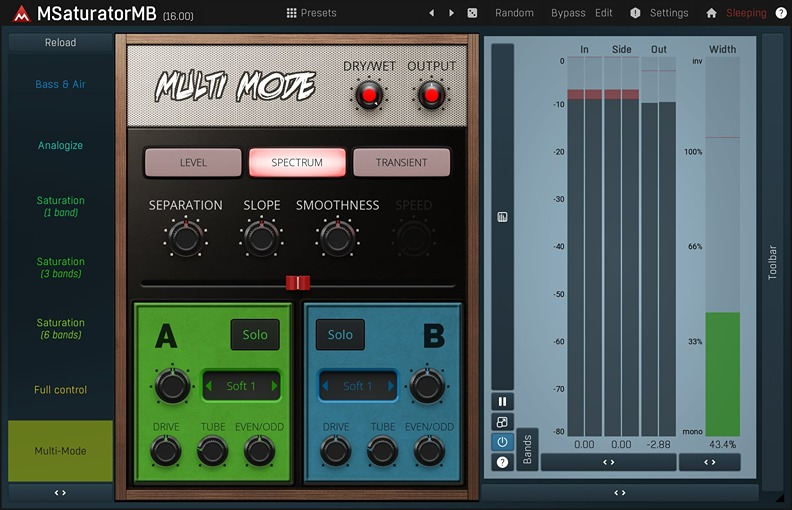Select the Bass & Air device
Image resolution: width=792 pixels, height=510 pixels.
point(60,84)
